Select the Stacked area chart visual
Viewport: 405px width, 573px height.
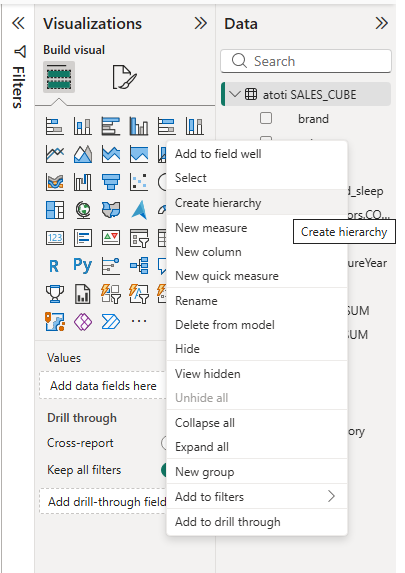click(111, 154)
